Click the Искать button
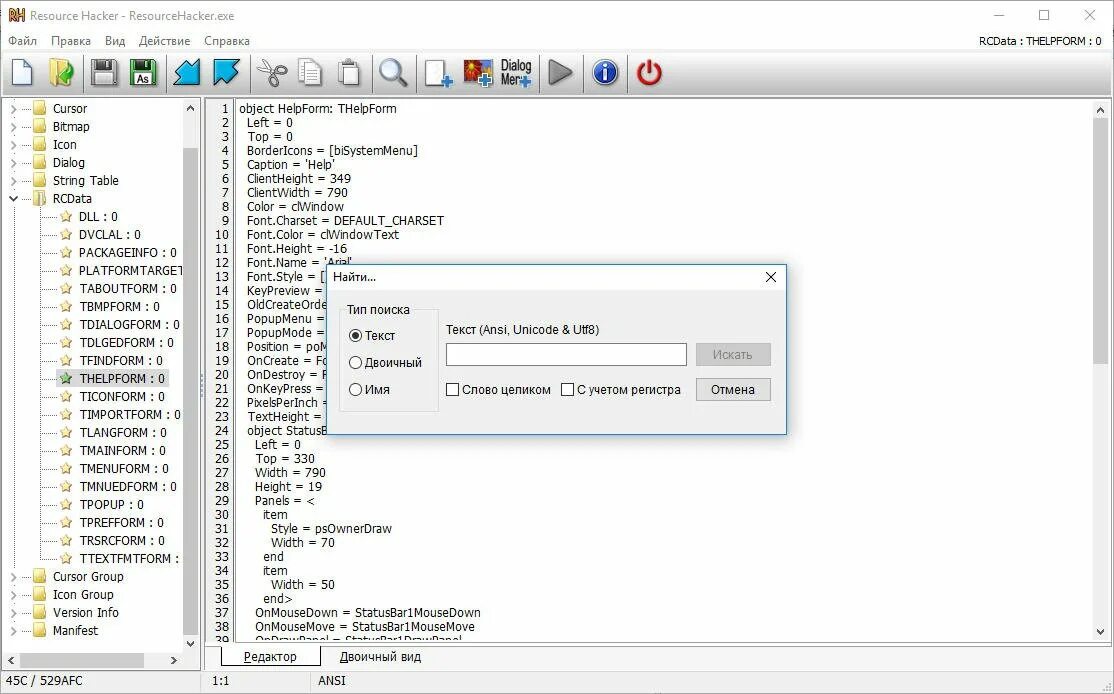The image size is (1114, 694). click(x=732, y=354)
